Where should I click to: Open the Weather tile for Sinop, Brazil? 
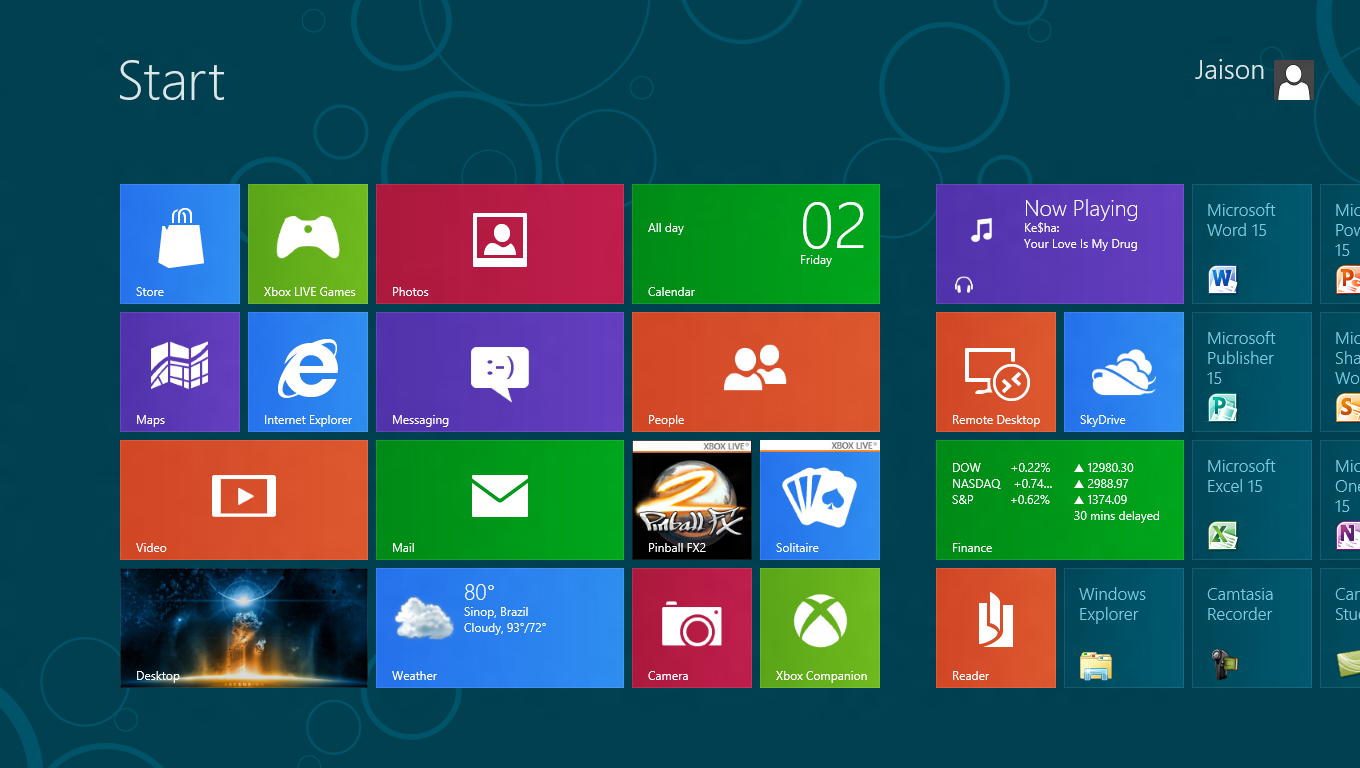(x=500, y=628)
